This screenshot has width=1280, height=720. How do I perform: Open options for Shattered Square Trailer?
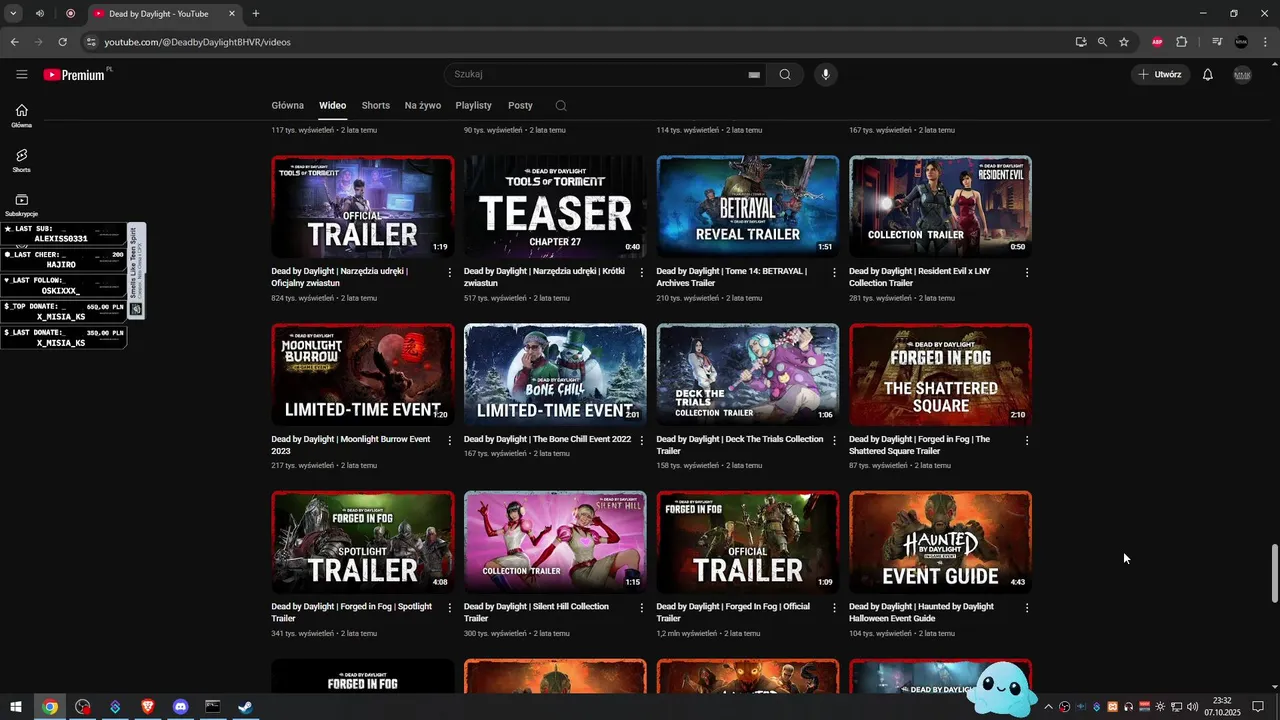tap(1026, 440)
